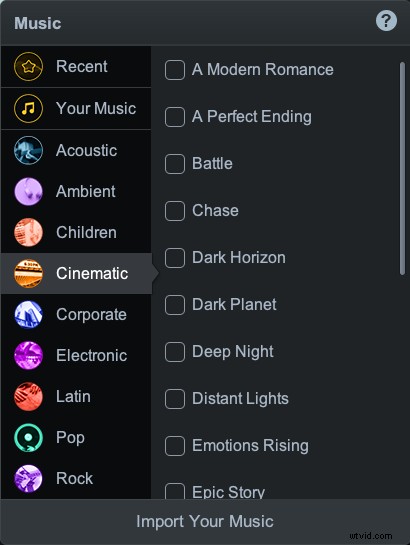Screen dimensions: 410x545
Task: Select the Rock guitar icon
Action: (28, 479)
